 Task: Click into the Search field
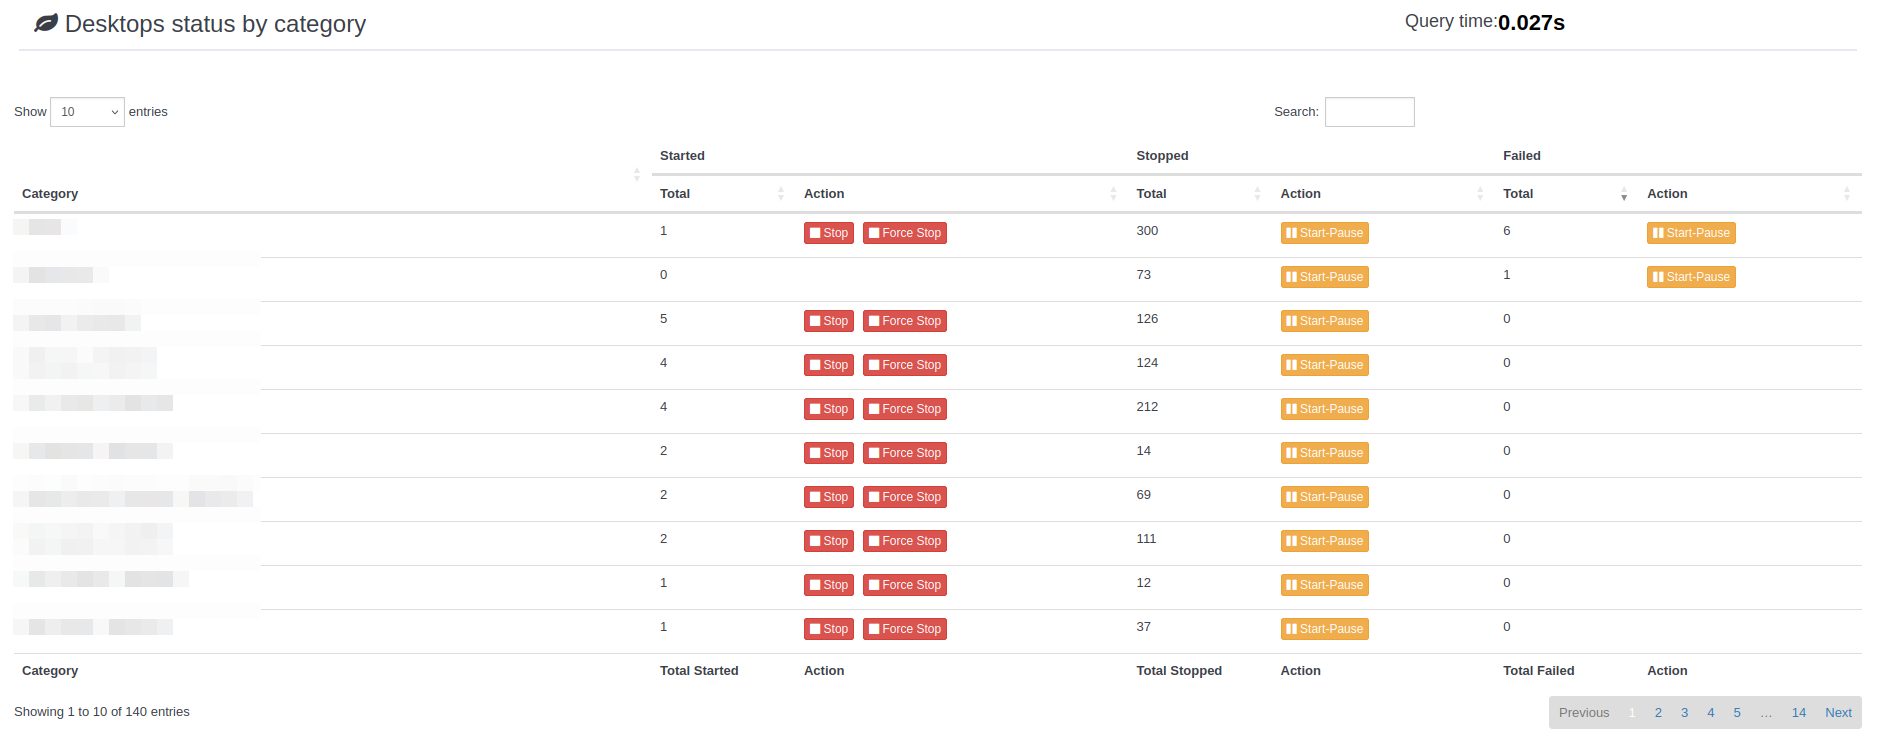[x=1369, y=112]
